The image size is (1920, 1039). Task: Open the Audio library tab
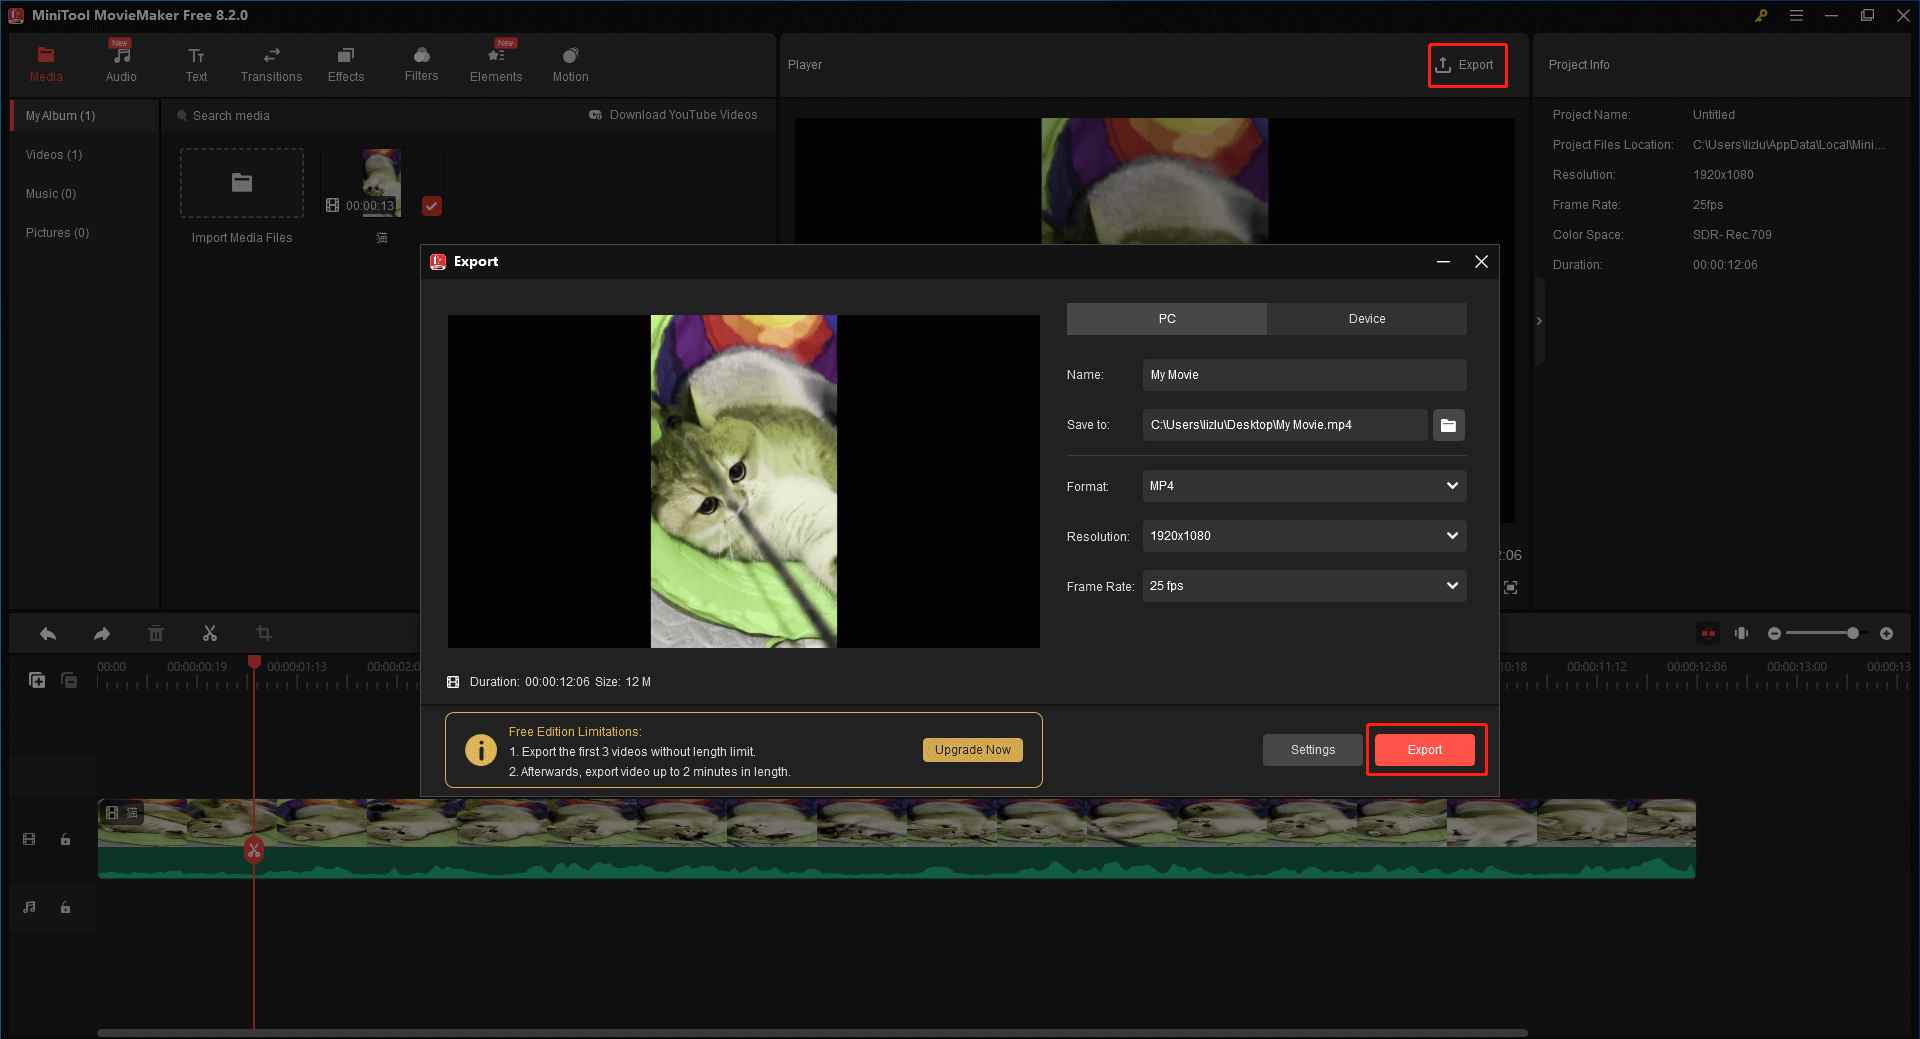121,64
